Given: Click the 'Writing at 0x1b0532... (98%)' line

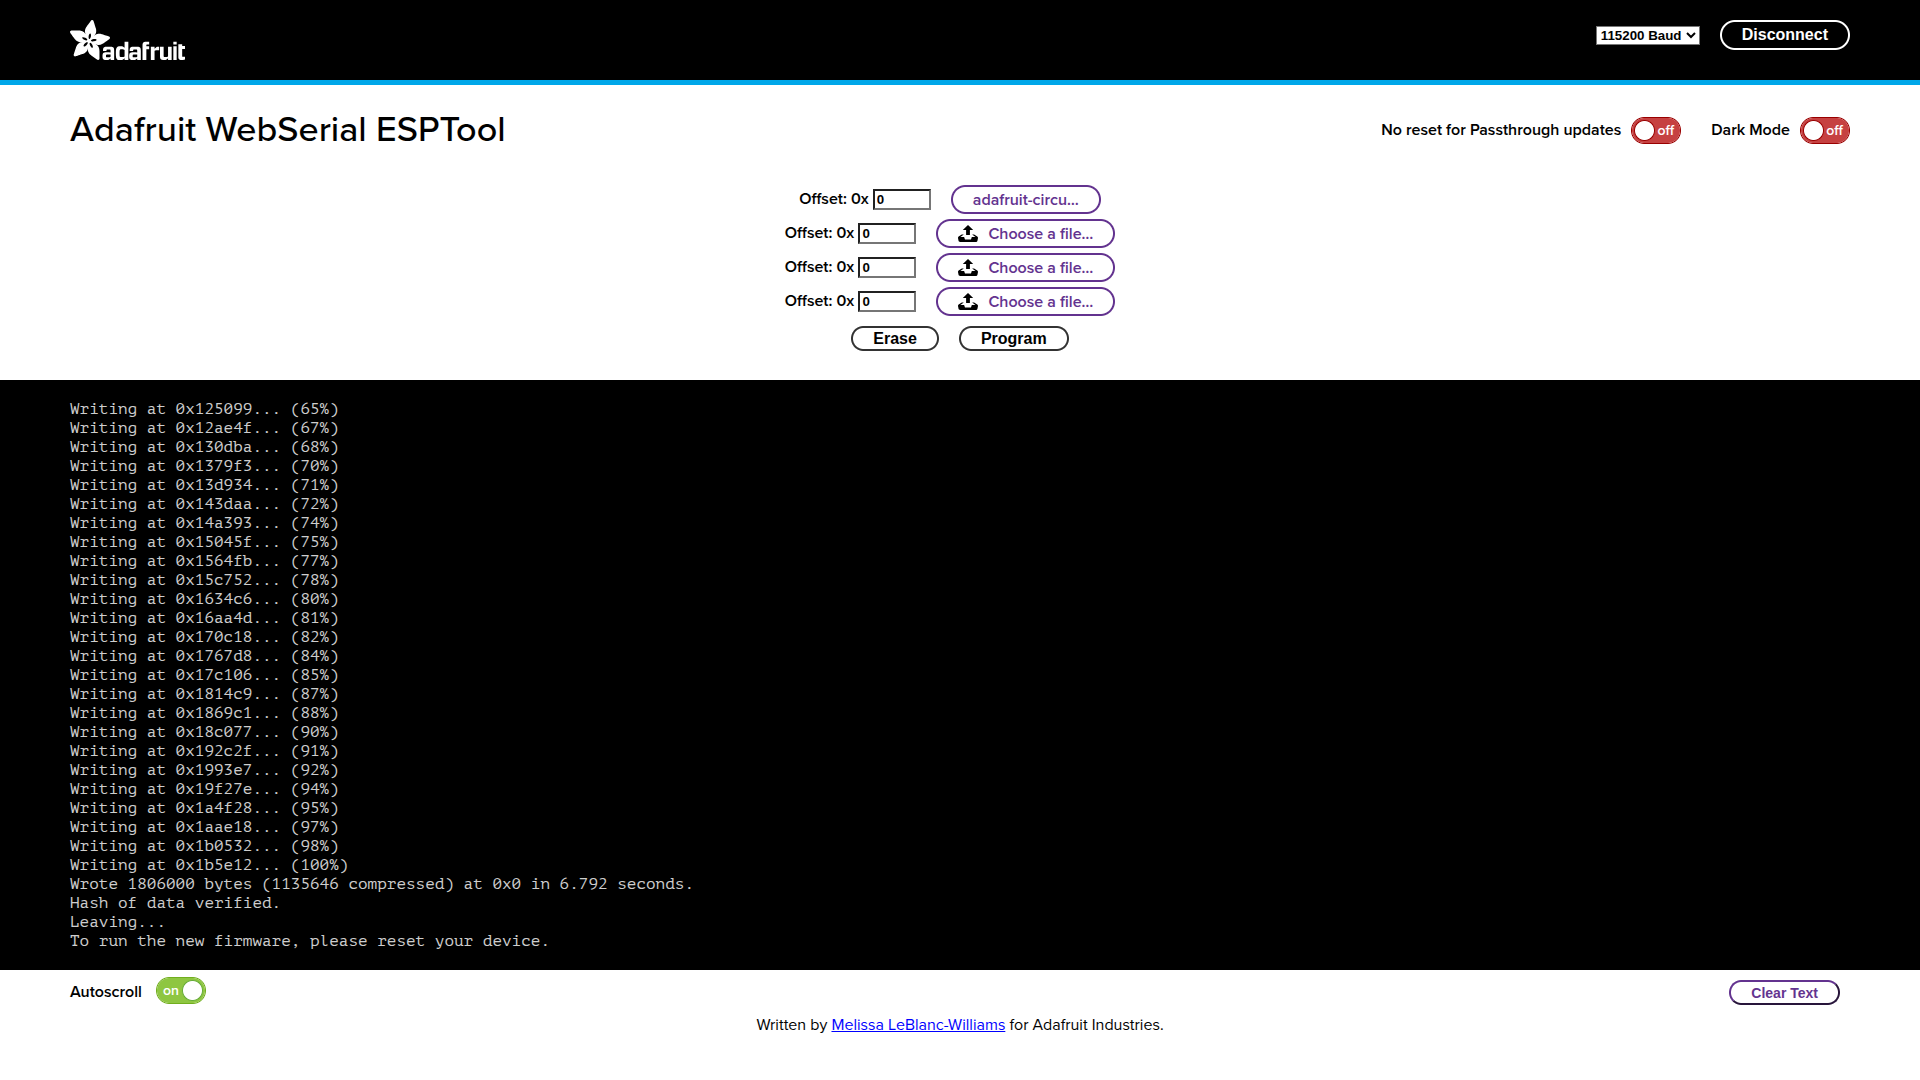Looking at the screenshot, I should [x=204, y=846].
